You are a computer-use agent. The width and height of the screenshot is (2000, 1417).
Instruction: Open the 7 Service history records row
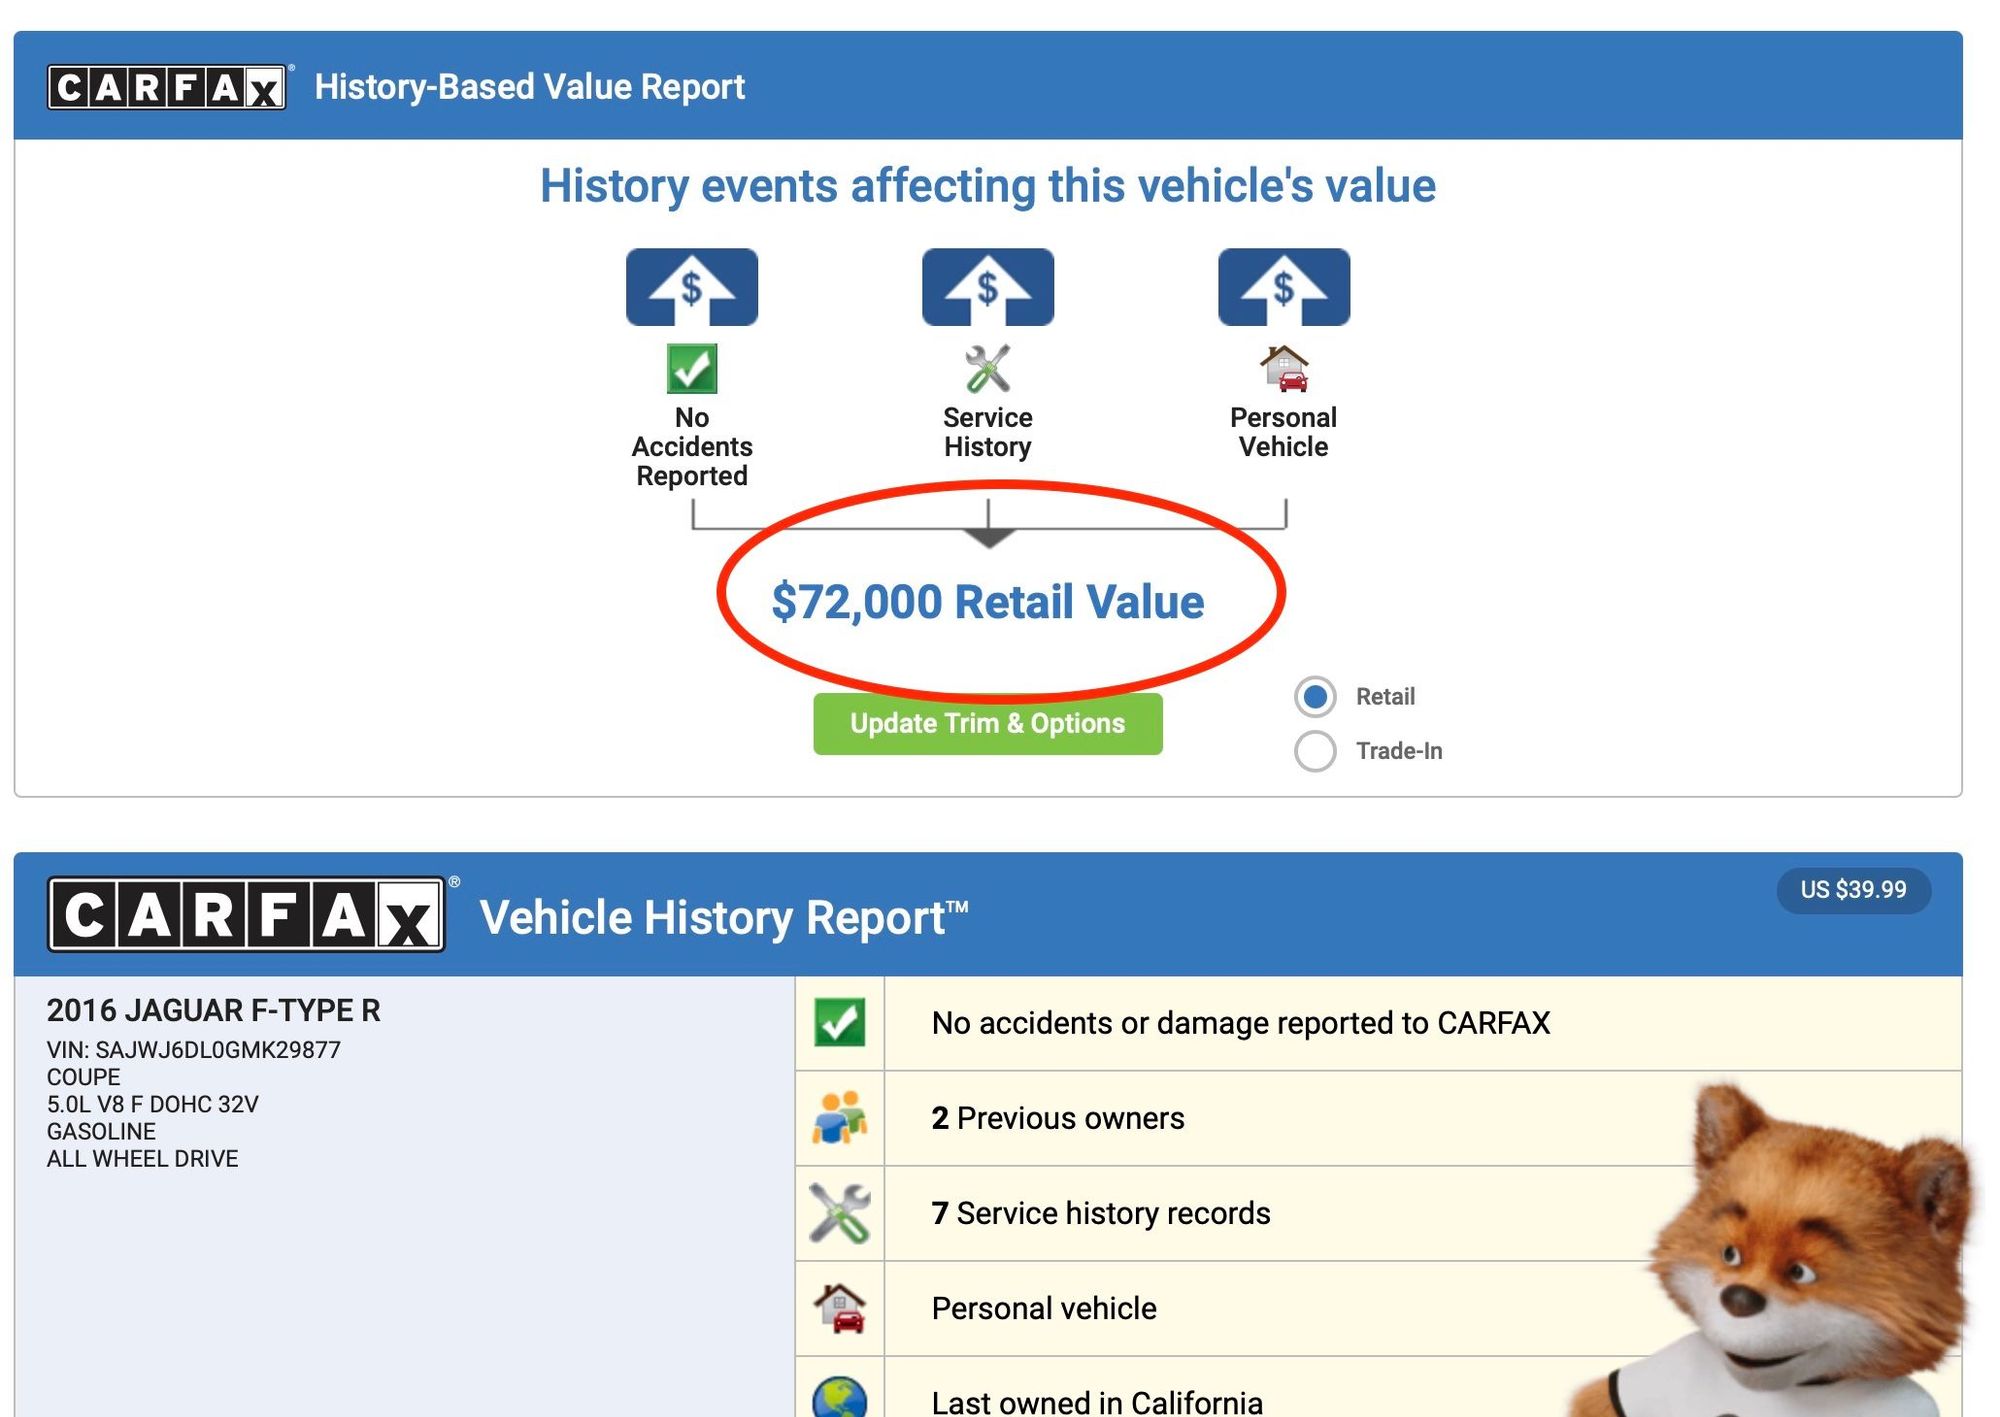(1100, 1212)
